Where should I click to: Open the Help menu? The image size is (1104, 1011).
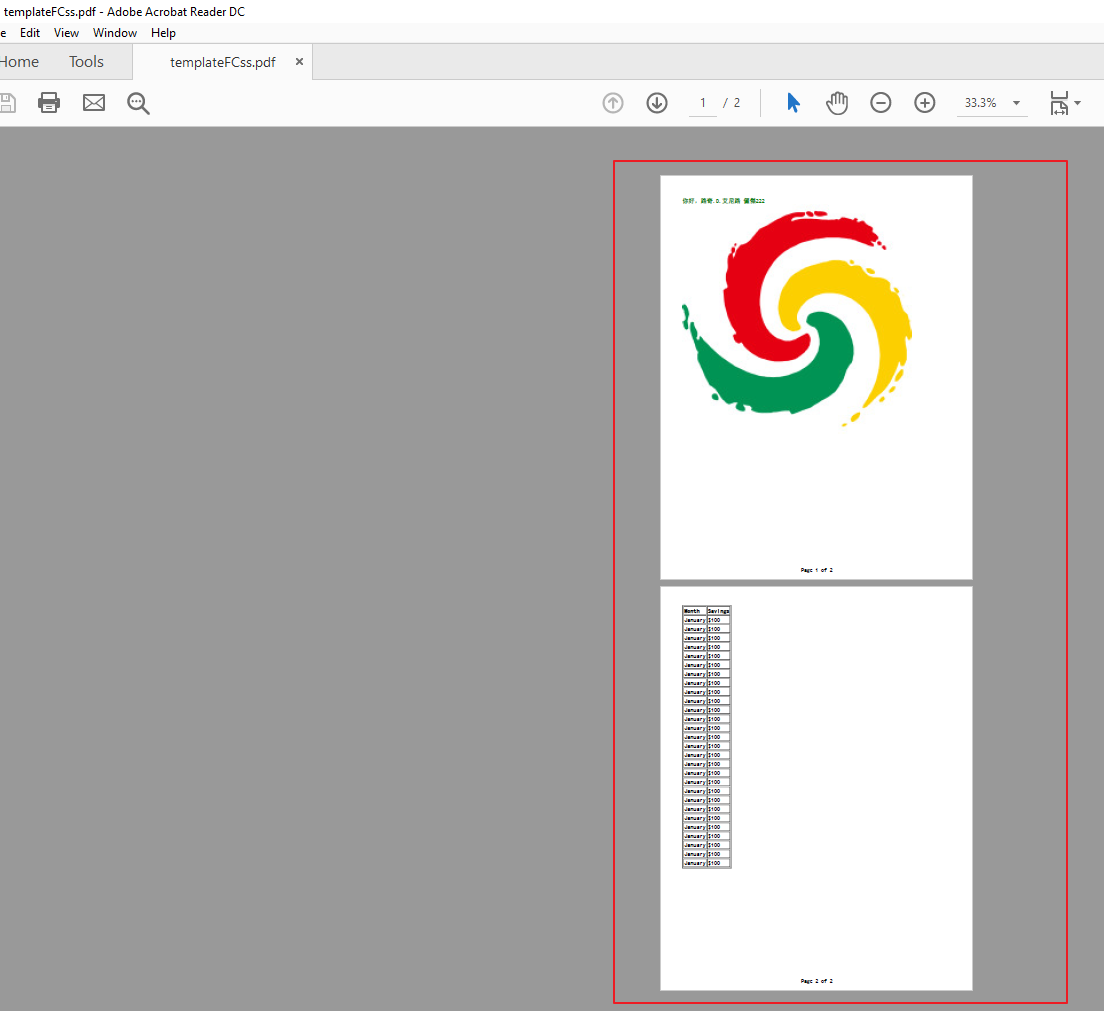[x=163, y=32]
